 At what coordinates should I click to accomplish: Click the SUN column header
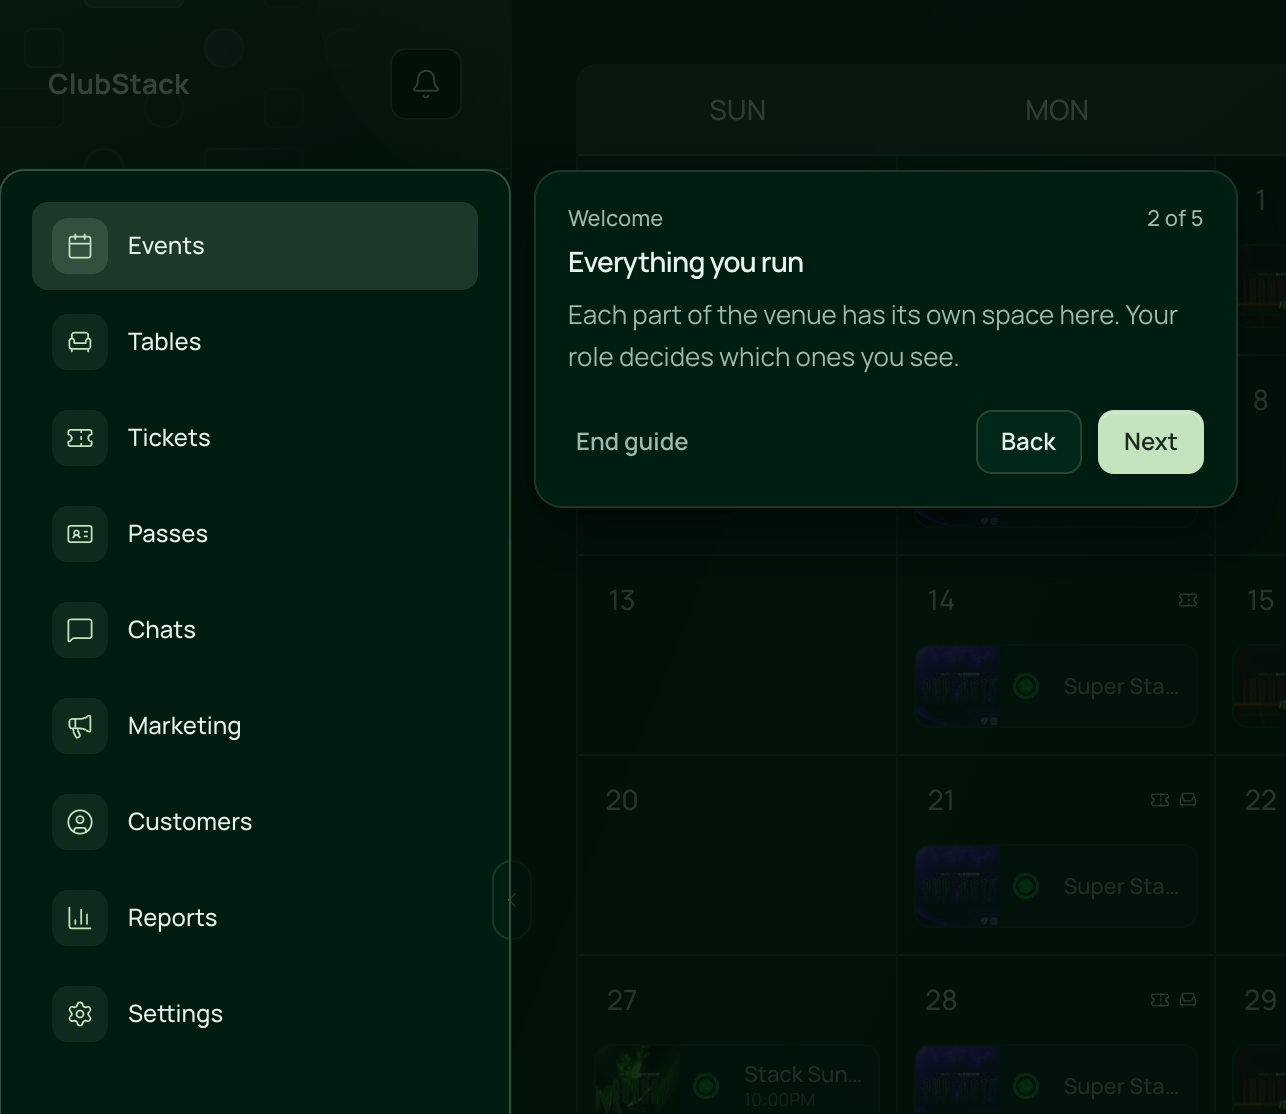[x=737, y=110]
